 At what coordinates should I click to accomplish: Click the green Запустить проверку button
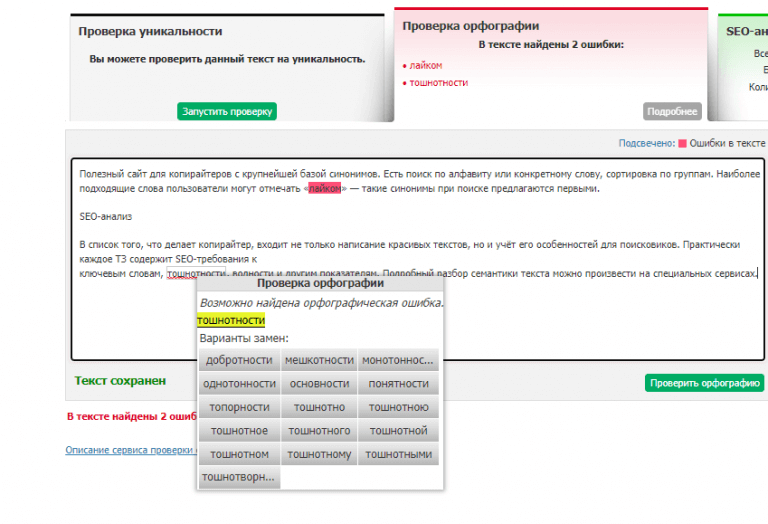click(x=227, y=111)
